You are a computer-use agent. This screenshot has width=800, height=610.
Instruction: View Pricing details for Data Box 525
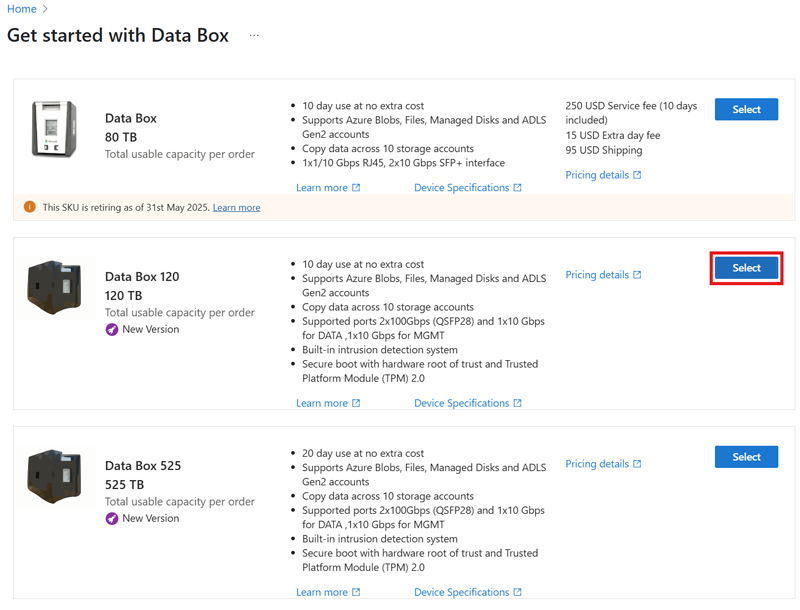tap(597, 464)
